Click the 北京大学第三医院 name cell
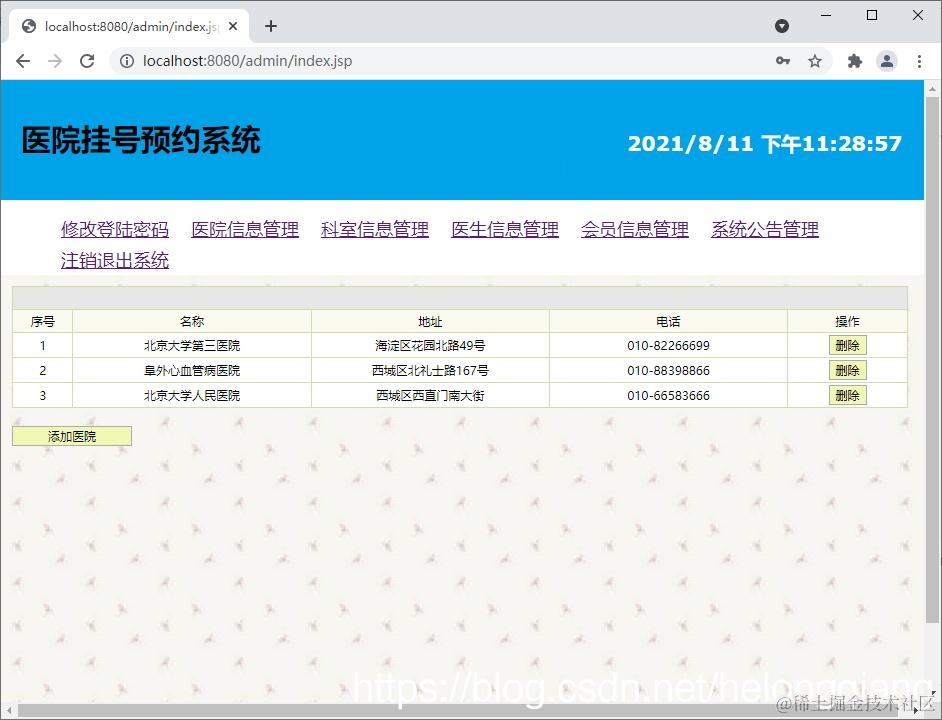The height and width of the screenshot is (720, 942). [x=192, y=346]
